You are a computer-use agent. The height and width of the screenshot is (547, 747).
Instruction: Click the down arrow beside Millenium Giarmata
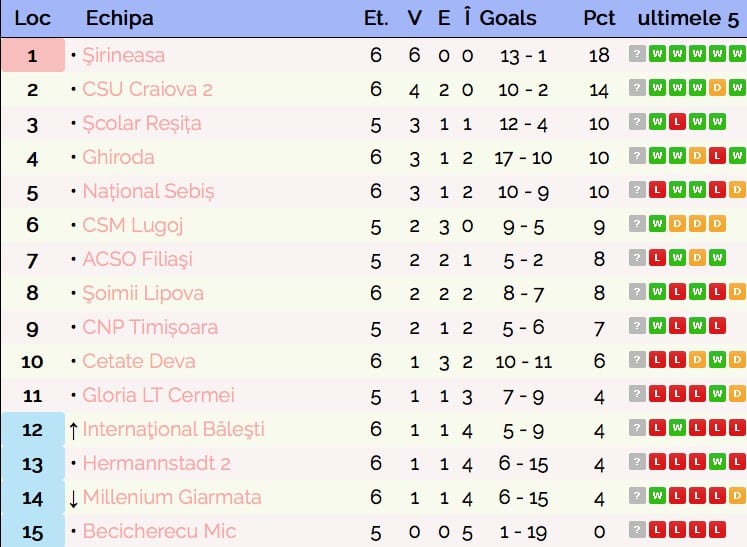(73, 497)
